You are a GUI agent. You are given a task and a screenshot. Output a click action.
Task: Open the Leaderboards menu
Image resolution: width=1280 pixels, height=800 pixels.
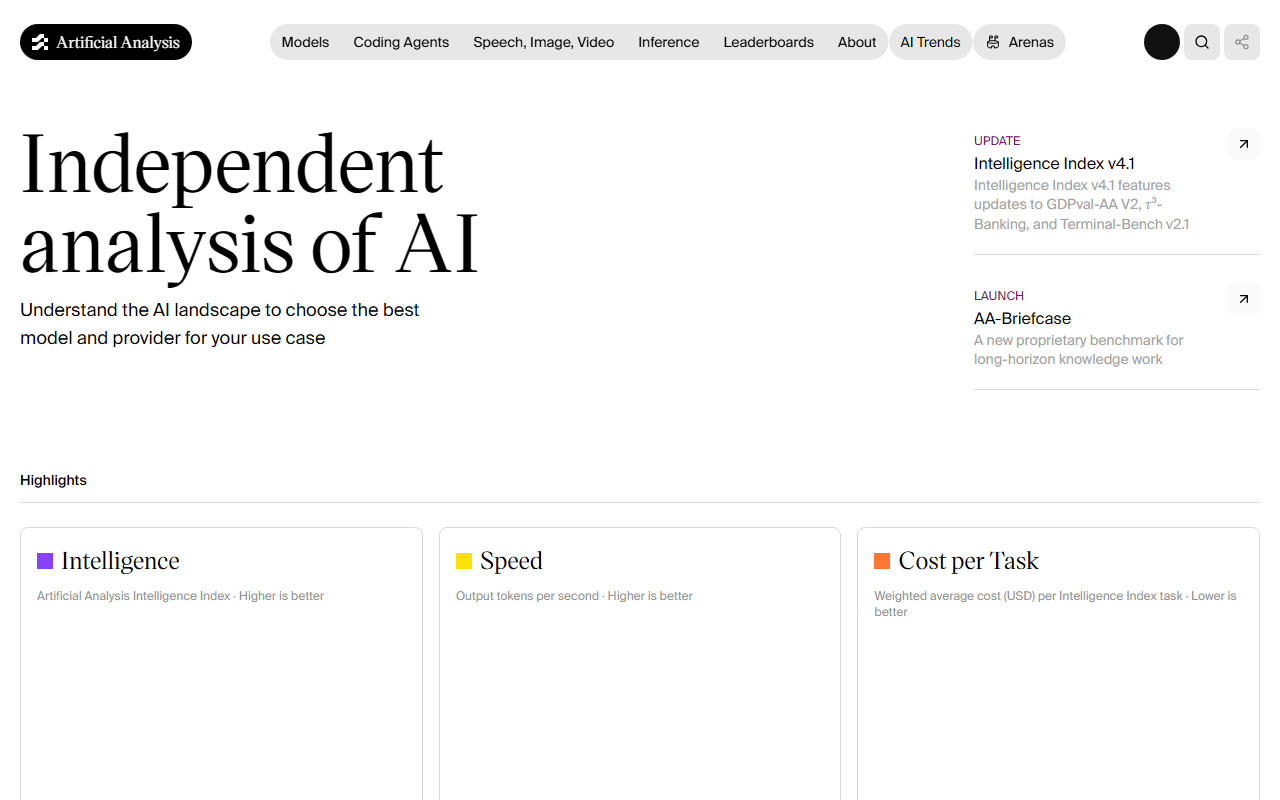769,42
